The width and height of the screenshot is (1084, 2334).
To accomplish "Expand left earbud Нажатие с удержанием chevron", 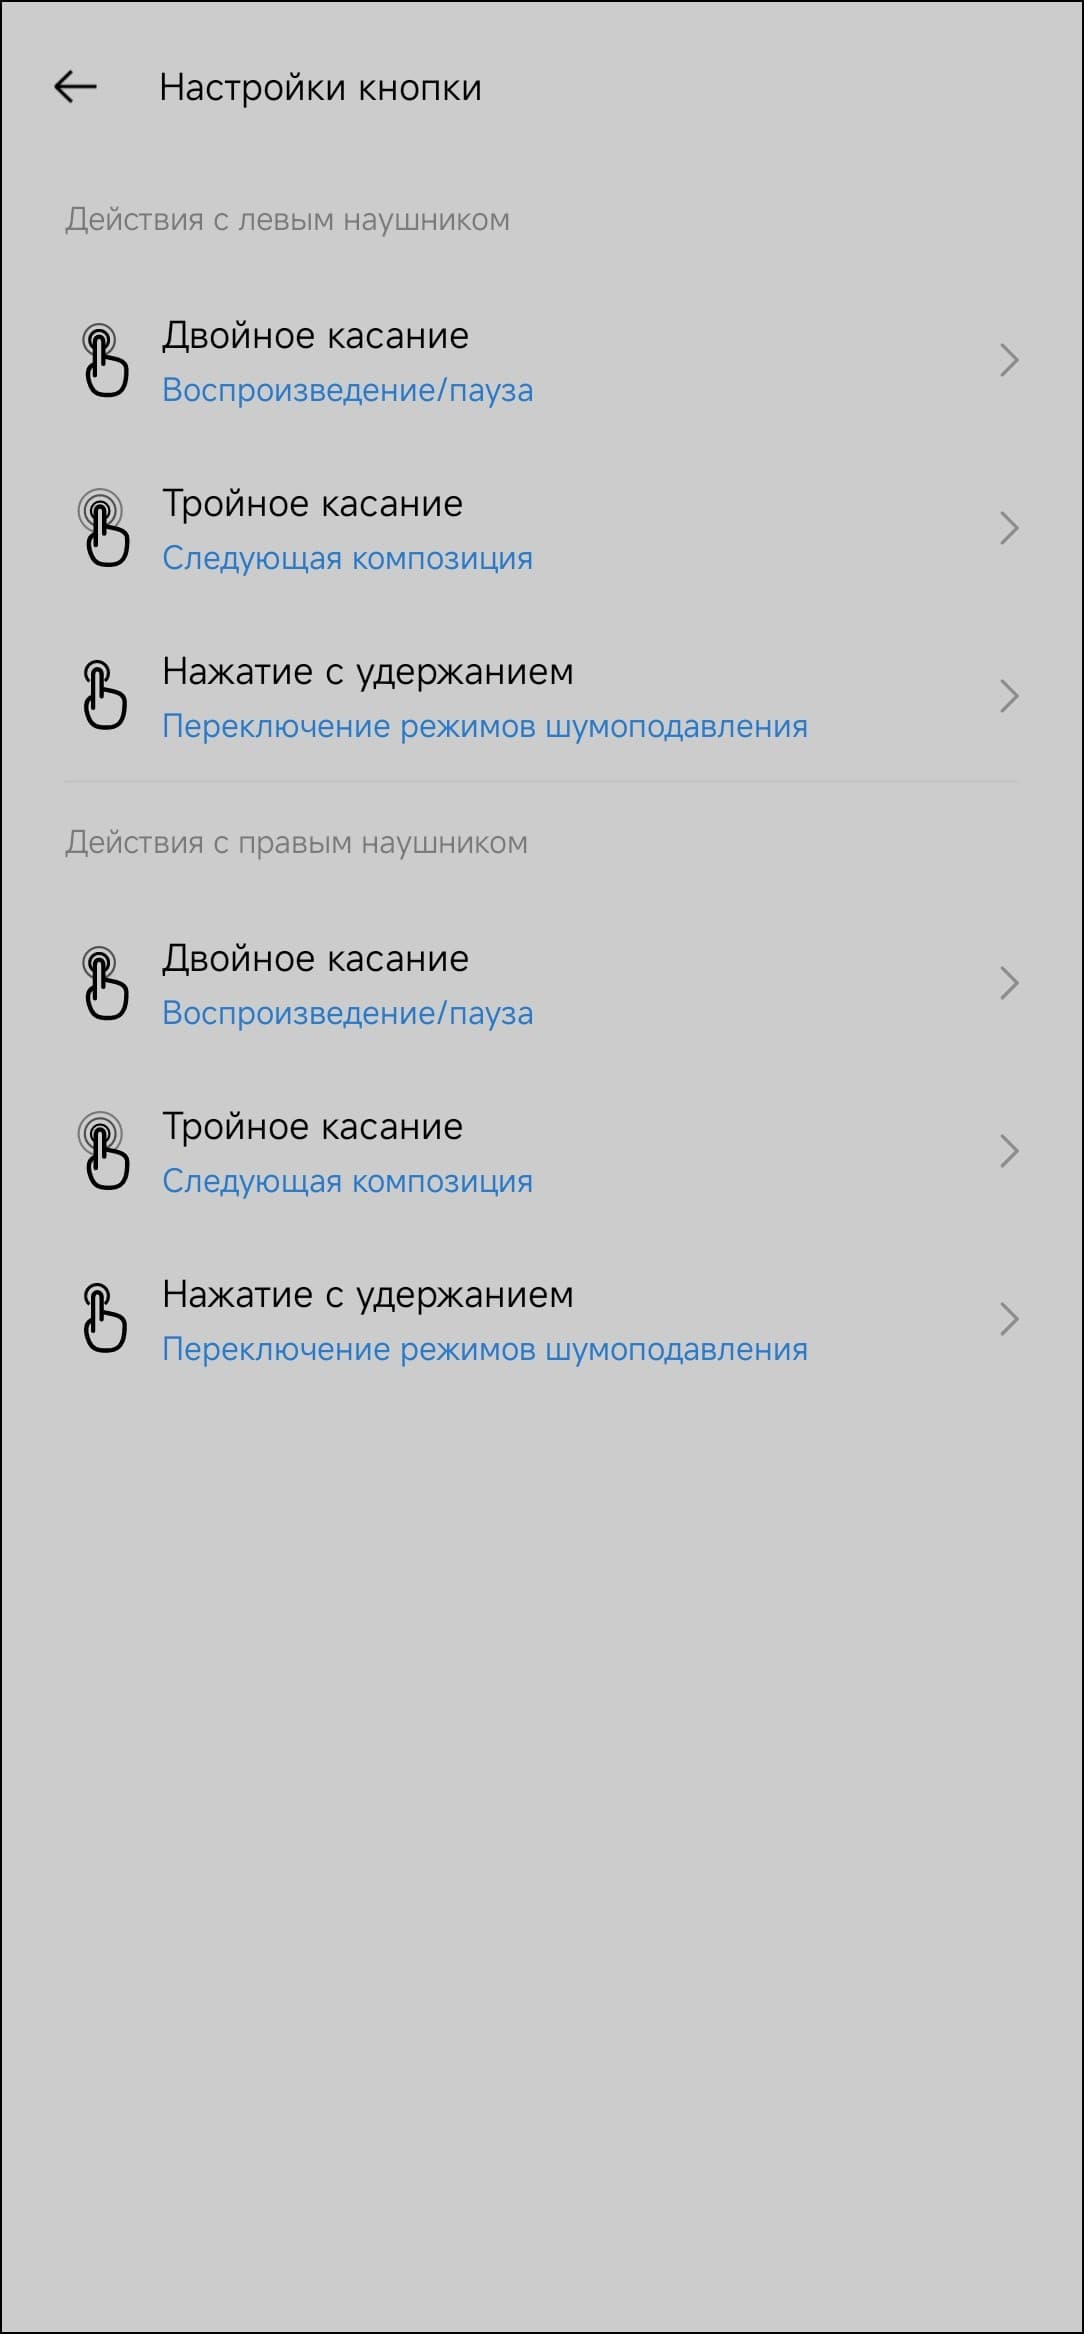I will coord(1009,696).
